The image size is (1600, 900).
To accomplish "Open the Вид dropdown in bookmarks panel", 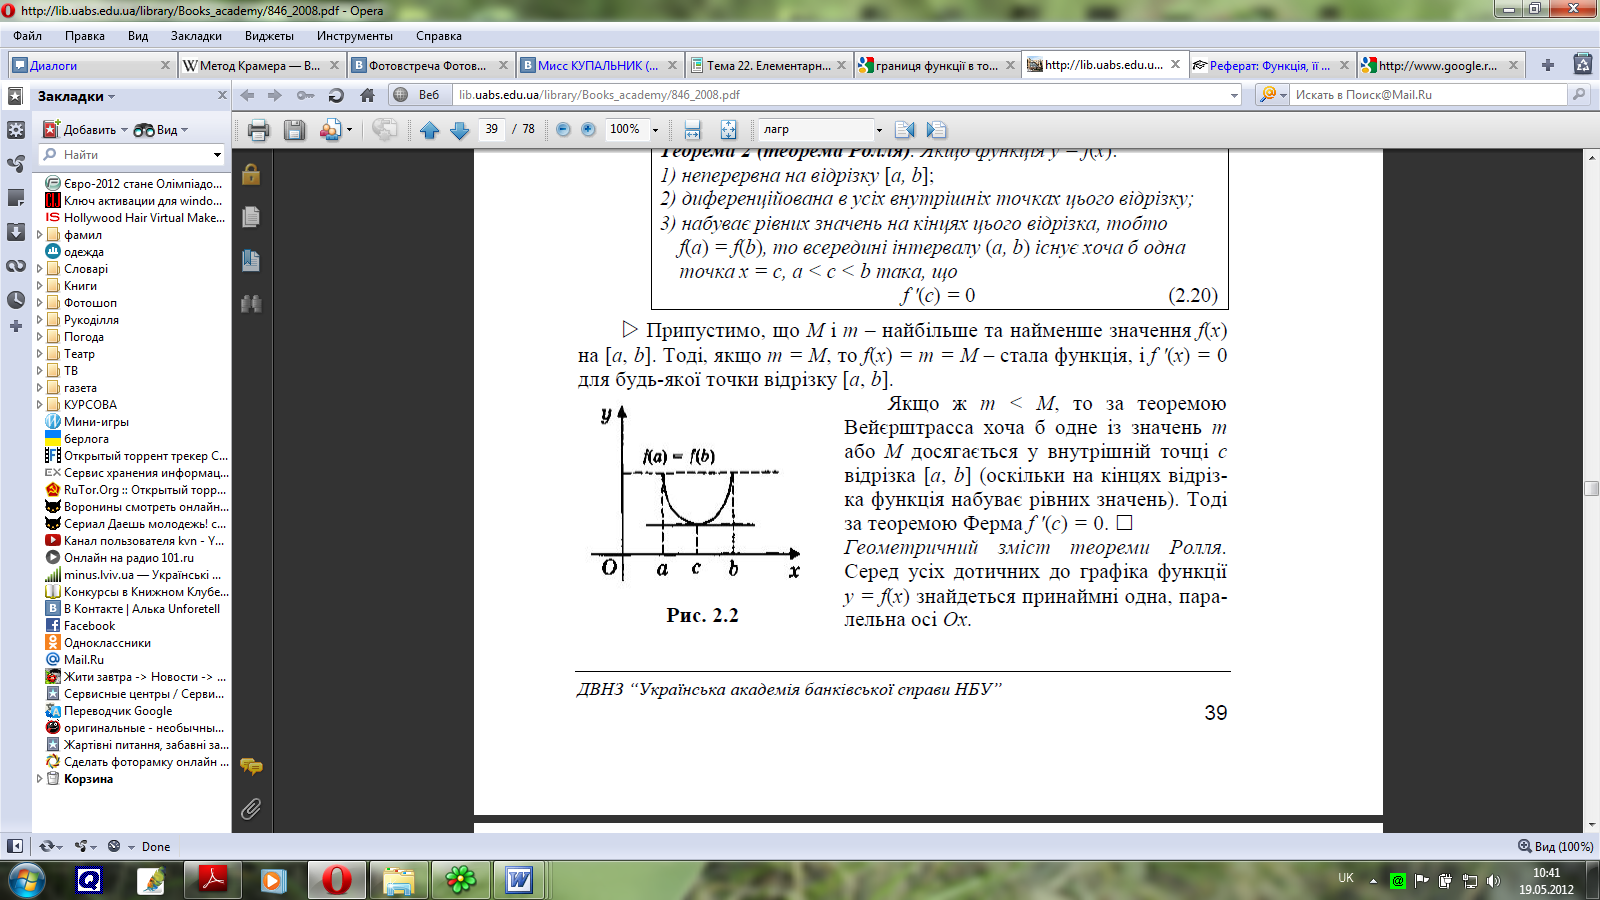I will 161,130.
